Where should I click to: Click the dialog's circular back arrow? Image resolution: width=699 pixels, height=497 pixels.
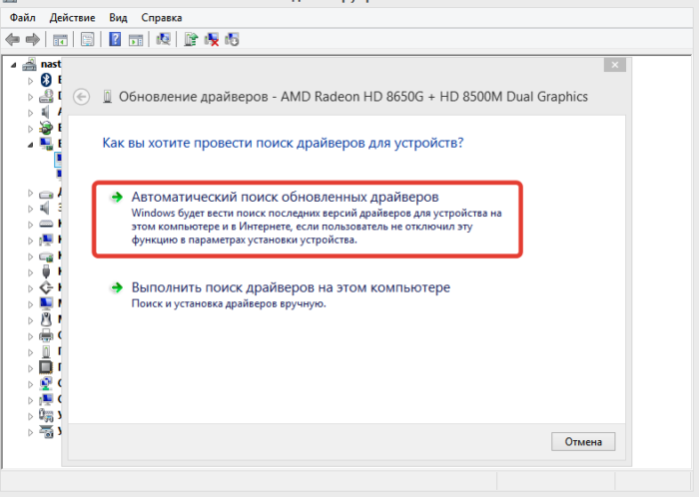pyautogui.click(x=82, y=97)
